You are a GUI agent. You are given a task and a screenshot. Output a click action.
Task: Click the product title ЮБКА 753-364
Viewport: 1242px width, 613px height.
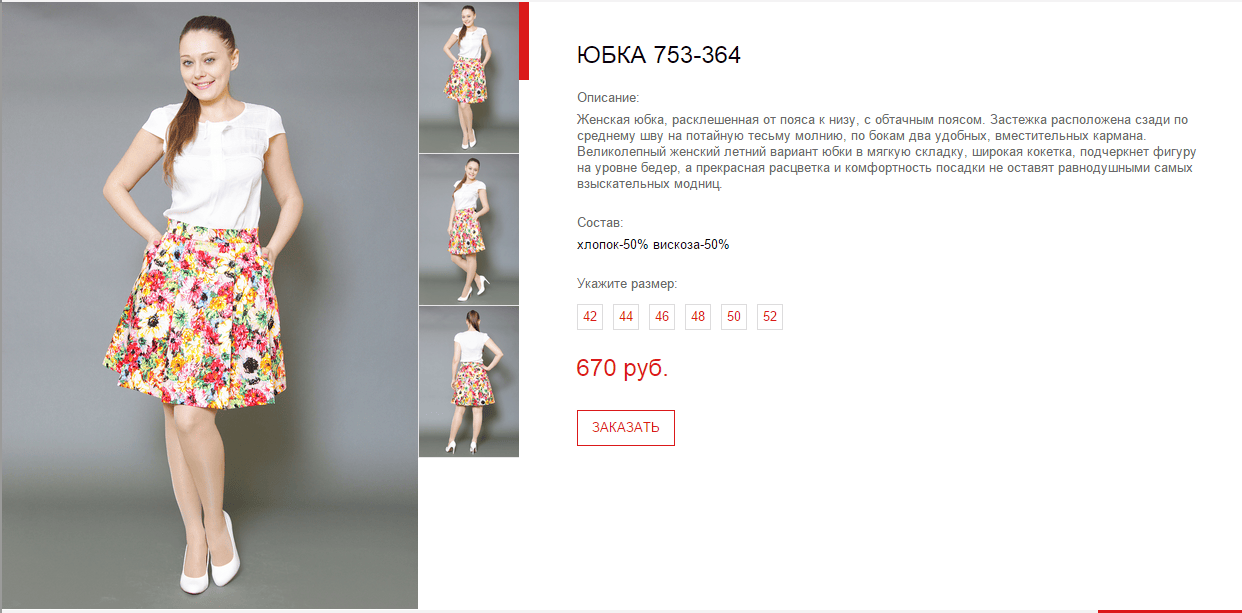click(x=659, y=55)
